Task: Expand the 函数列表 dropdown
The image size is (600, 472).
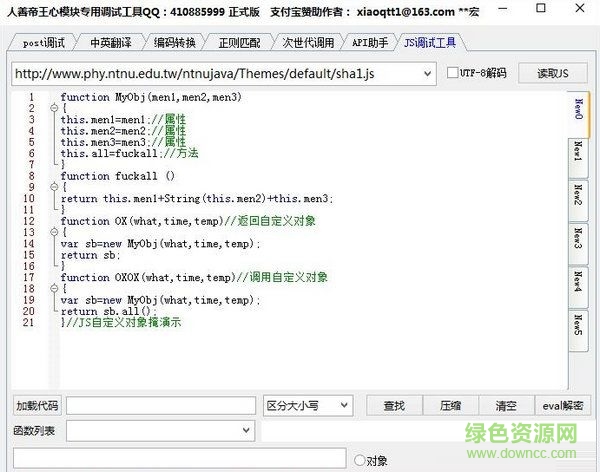Action: coord(246,430)
